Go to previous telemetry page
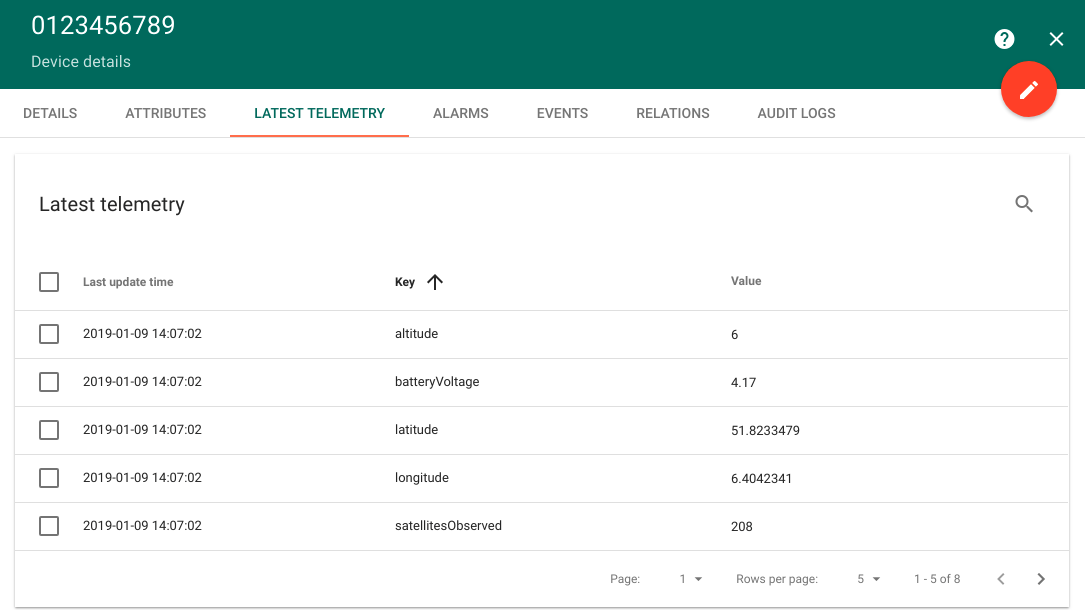This screenshot has width=1085, height=610. 1000,579
